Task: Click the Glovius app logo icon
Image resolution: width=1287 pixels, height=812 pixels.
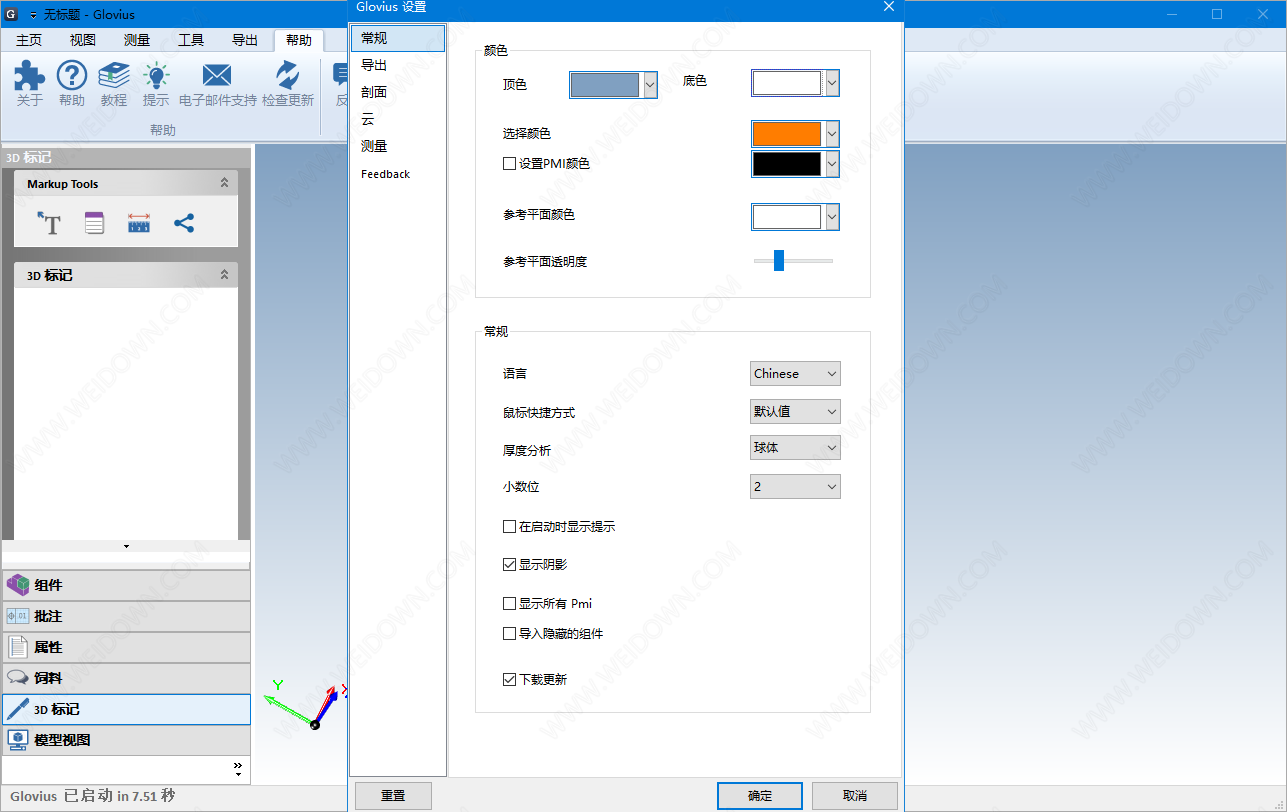Action: point(12,14)
